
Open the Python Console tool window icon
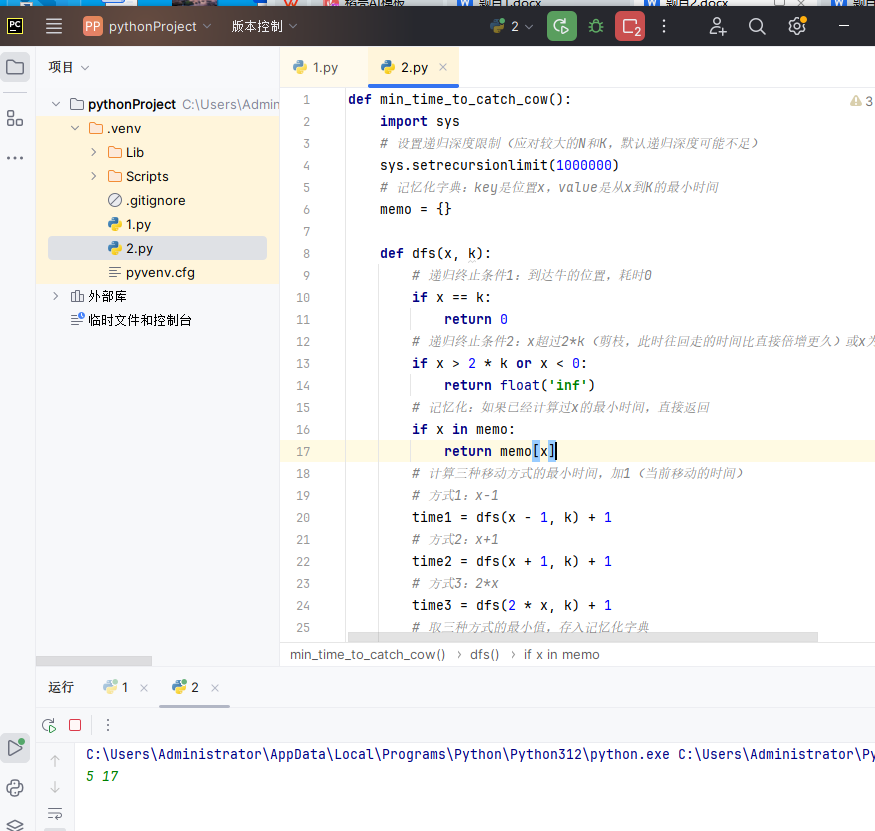15,788
